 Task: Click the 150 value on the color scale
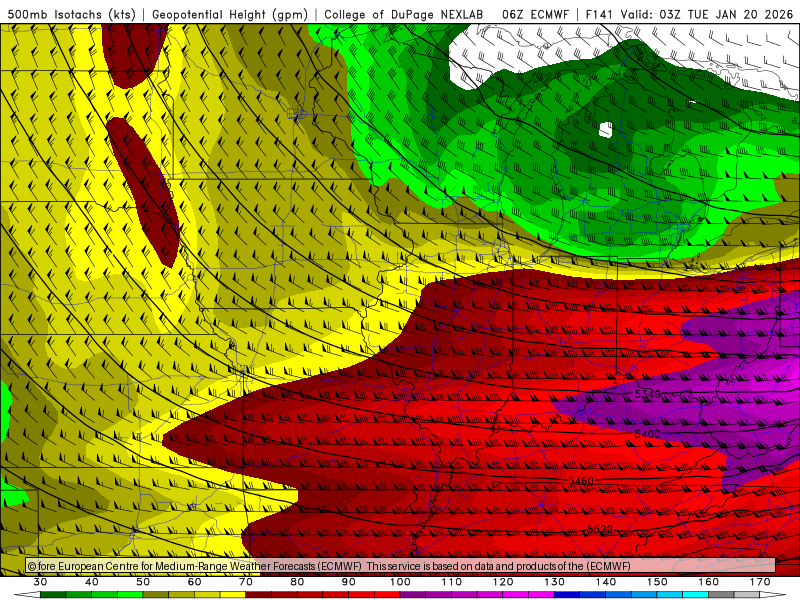pyautogui.click(x=657, y=582)
